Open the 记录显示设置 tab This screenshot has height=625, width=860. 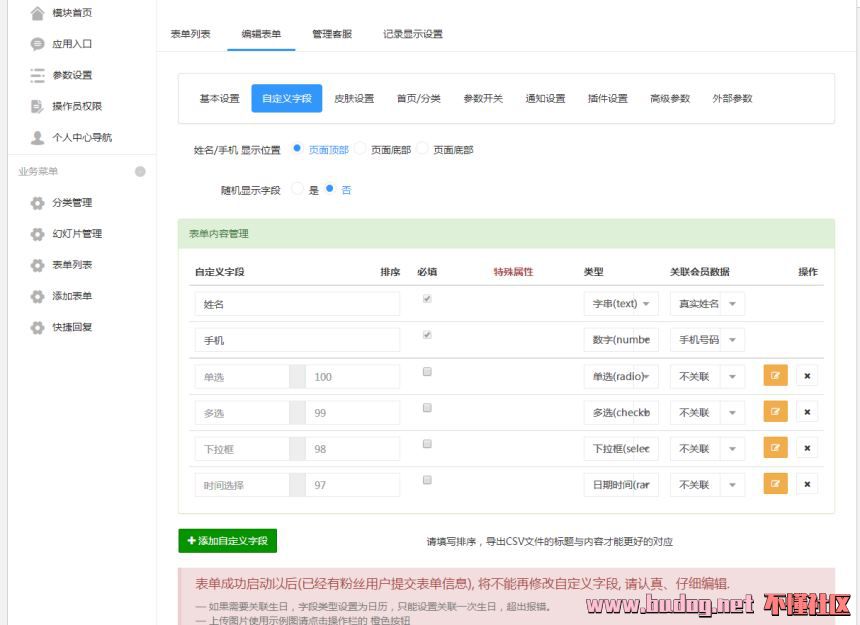(412, 34)
